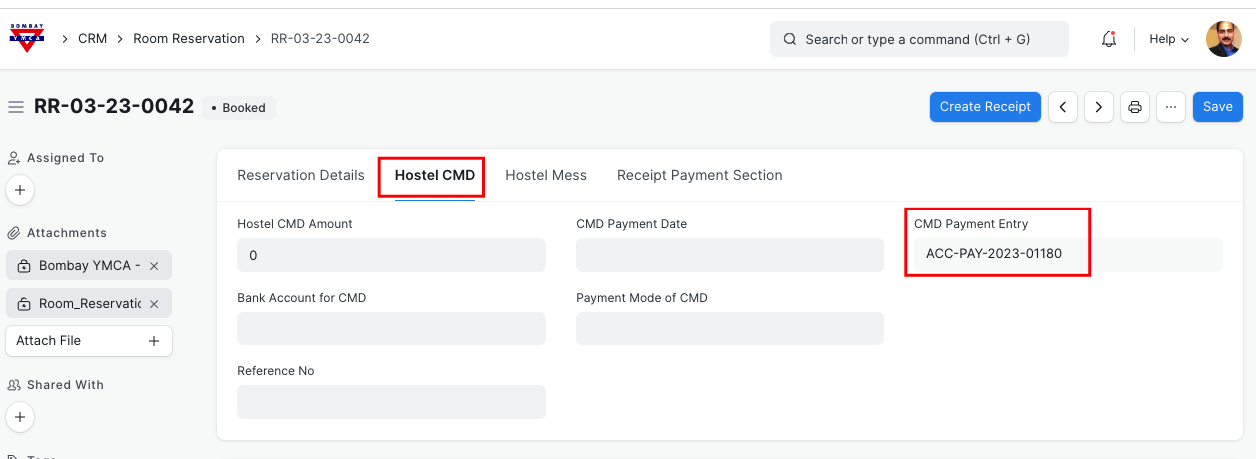Print this reservation document

coord(1135,107)
